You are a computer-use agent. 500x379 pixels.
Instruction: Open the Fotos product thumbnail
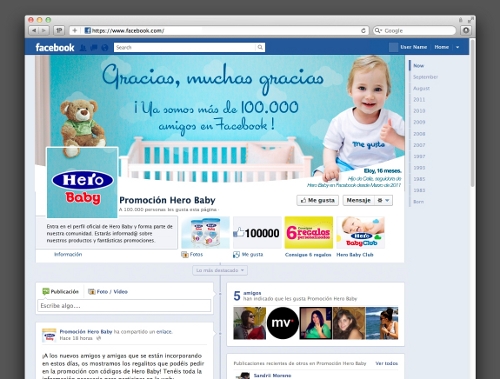pos(205,232)
